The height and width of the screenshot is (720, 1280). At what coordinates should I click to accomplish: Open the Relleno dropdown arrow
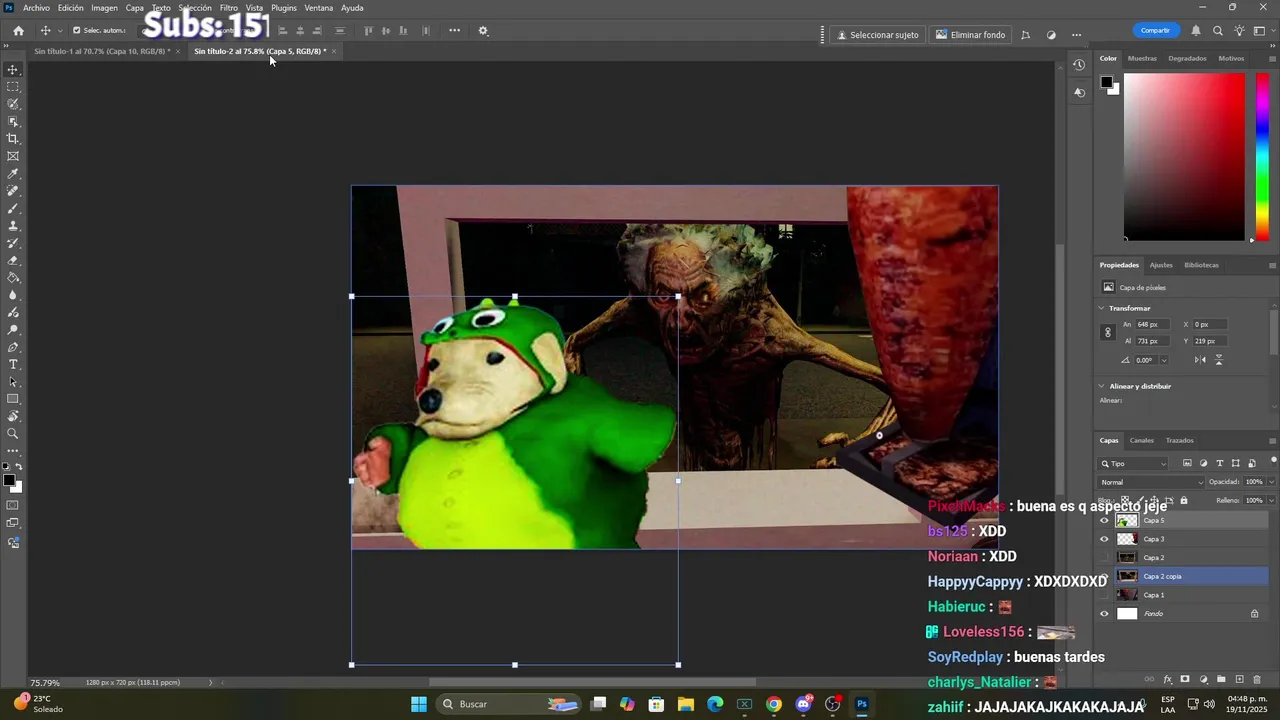click(x=1271, y=500)
